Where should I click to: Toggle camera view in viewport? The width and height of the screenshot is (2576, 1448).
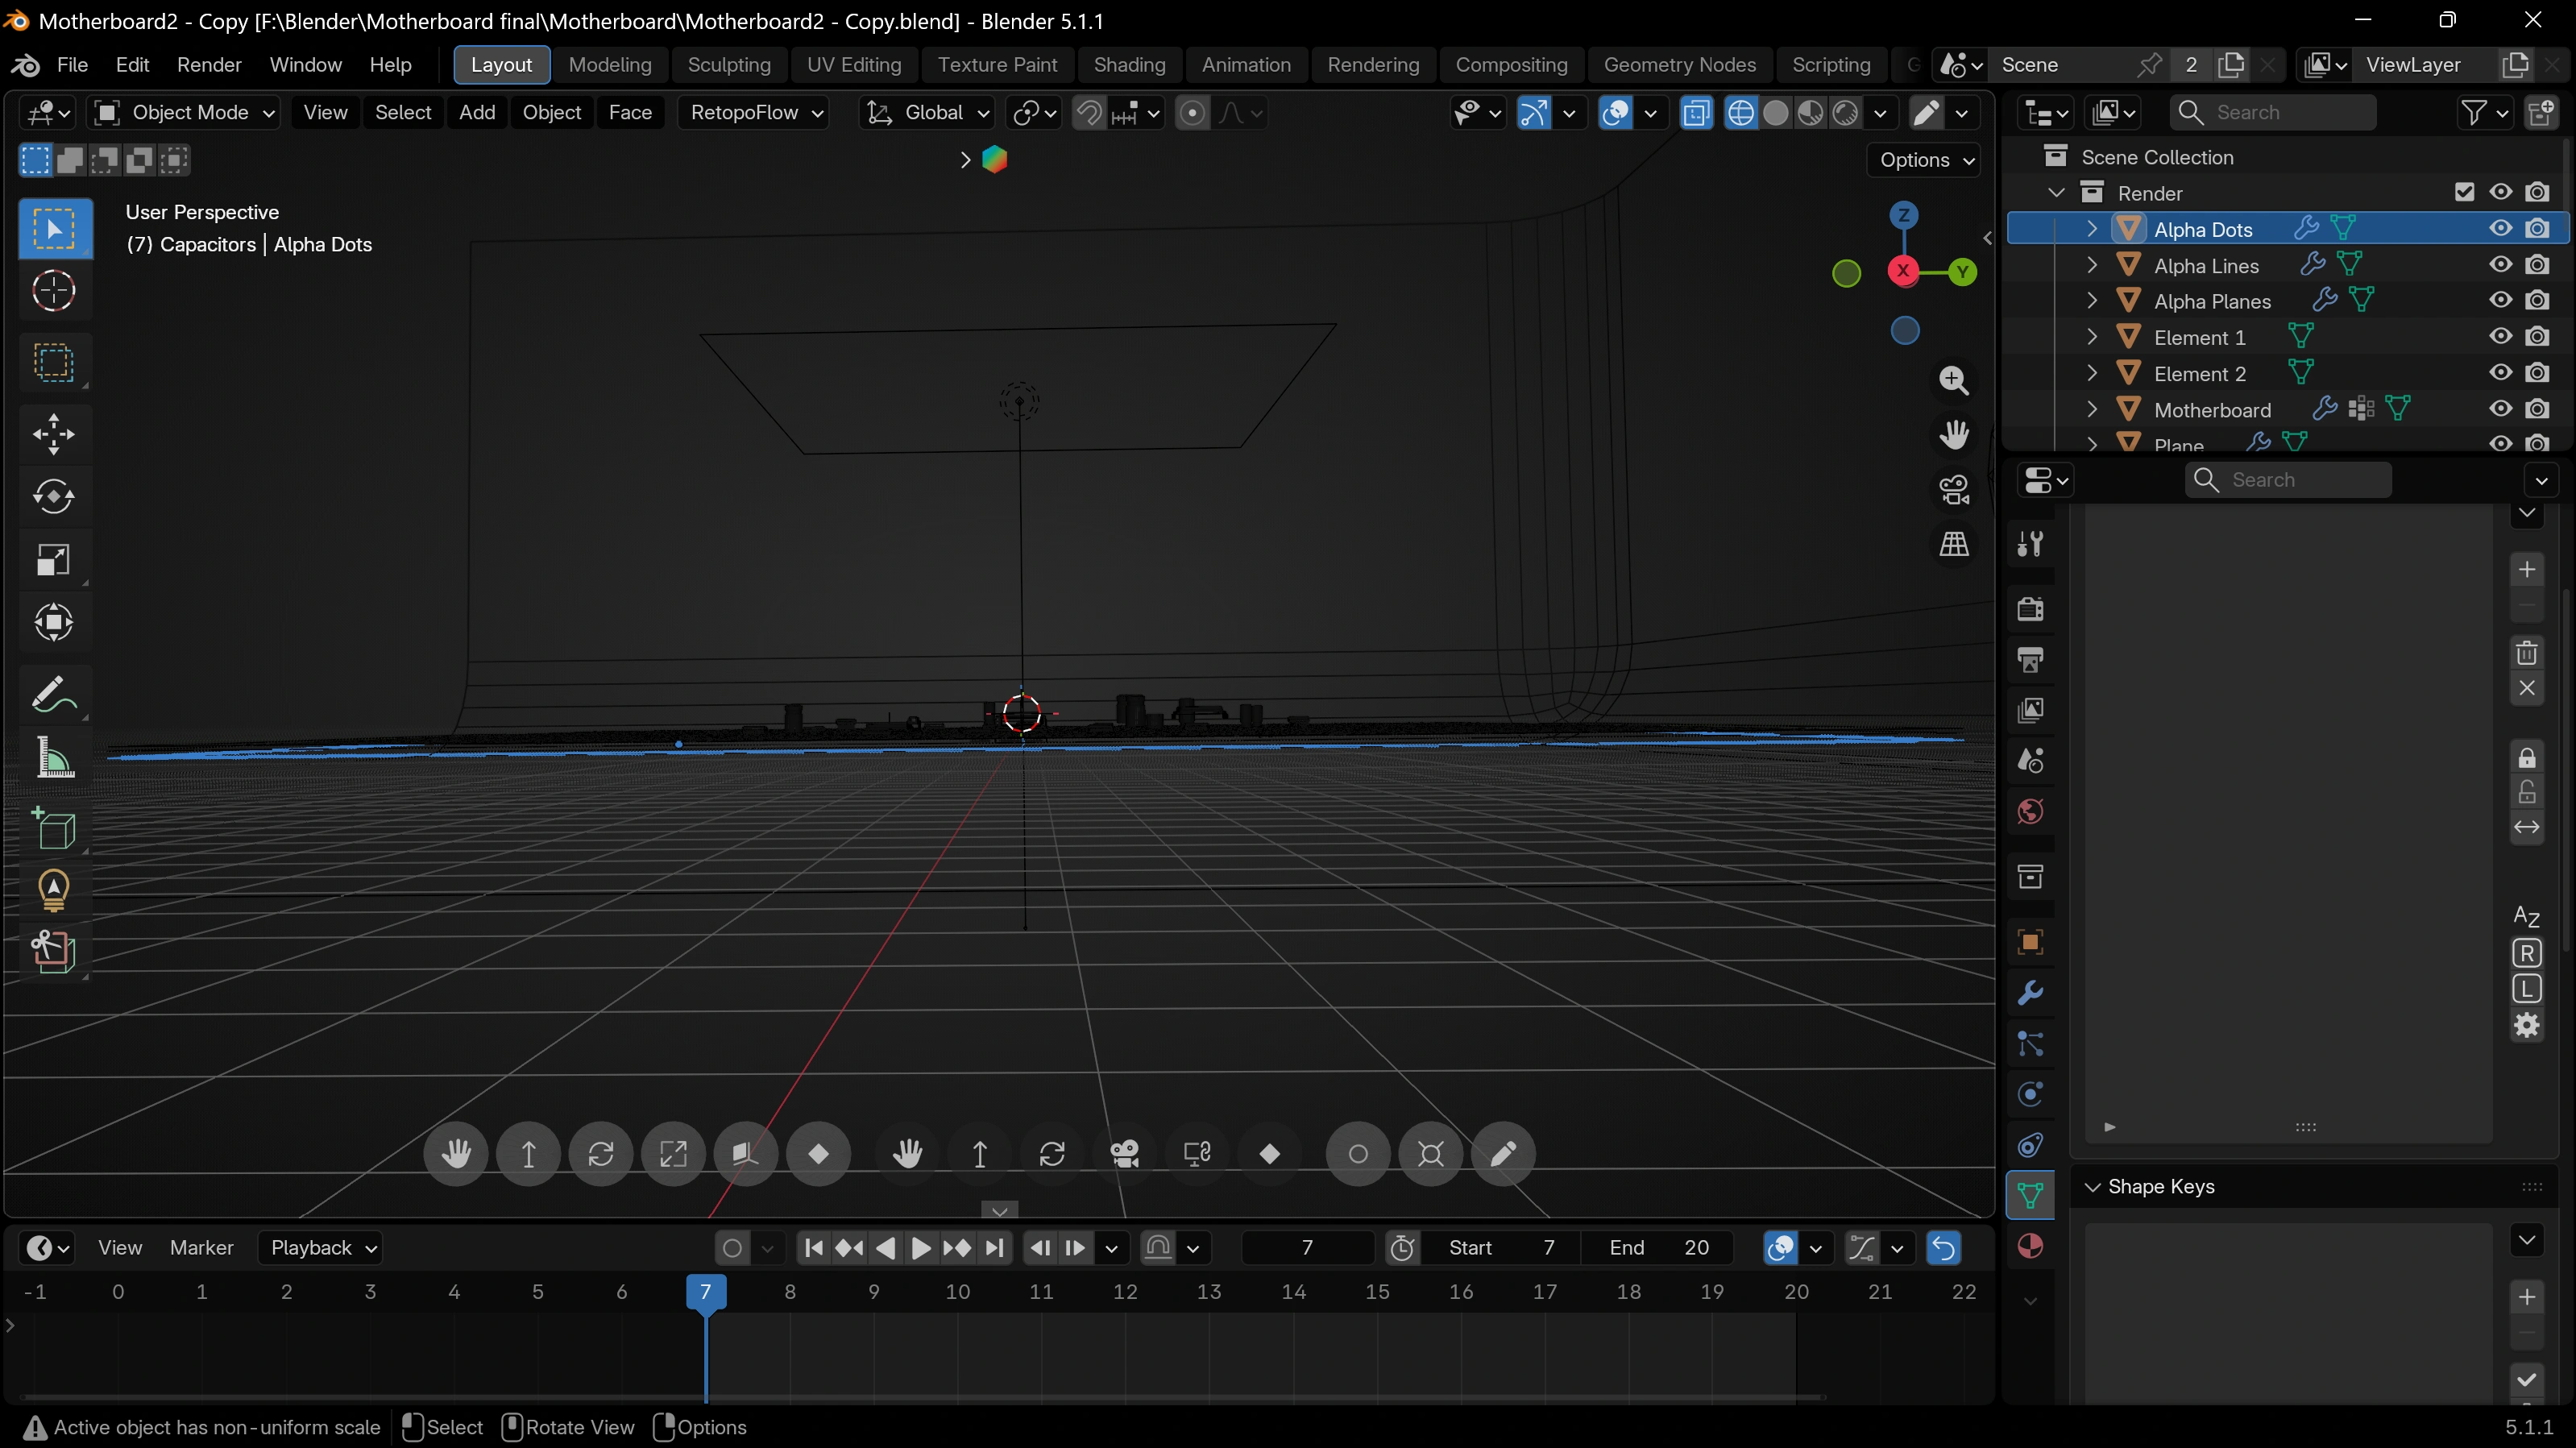(1954, 490)
